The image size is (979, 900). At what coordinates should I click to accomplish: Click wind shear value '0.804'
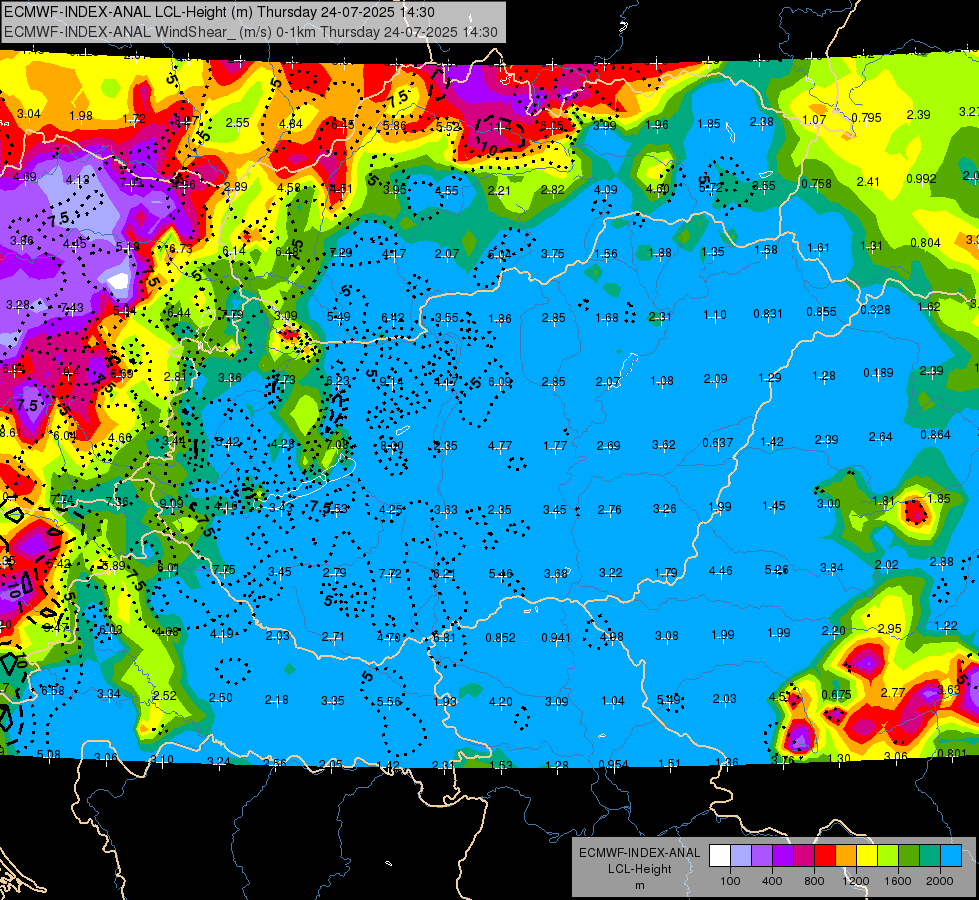(x=925, y=243)
